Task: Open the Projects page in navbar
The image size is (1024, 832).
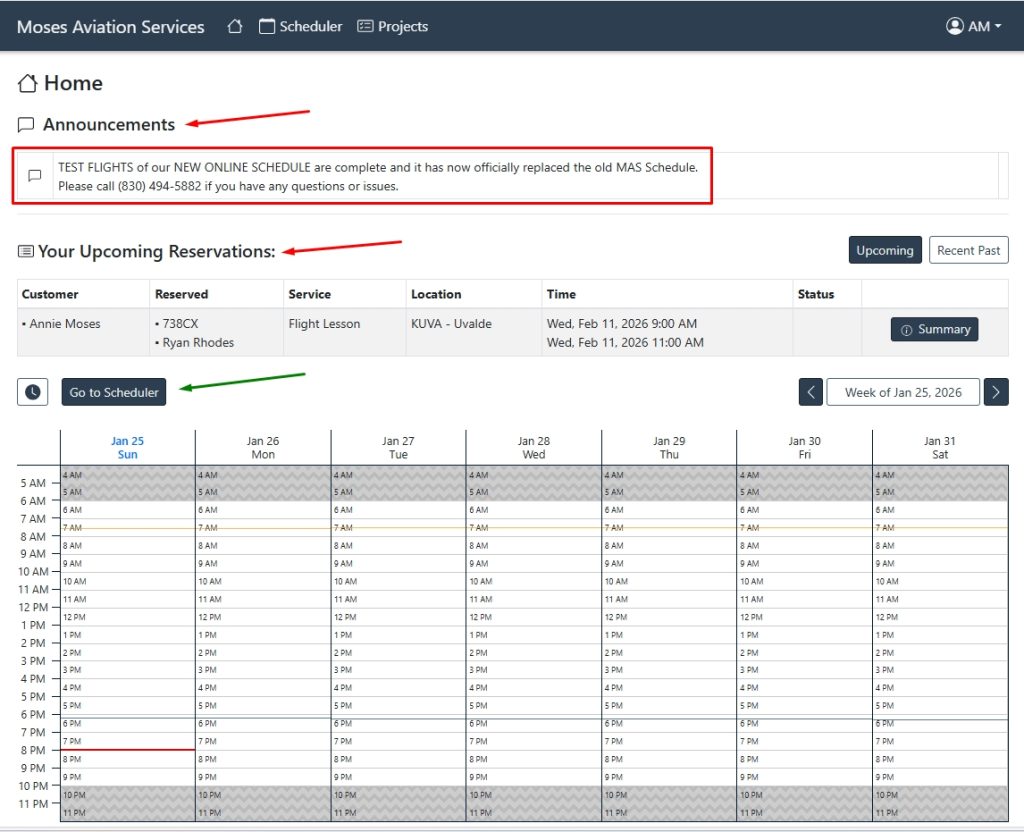Action: tap(392, 27)
